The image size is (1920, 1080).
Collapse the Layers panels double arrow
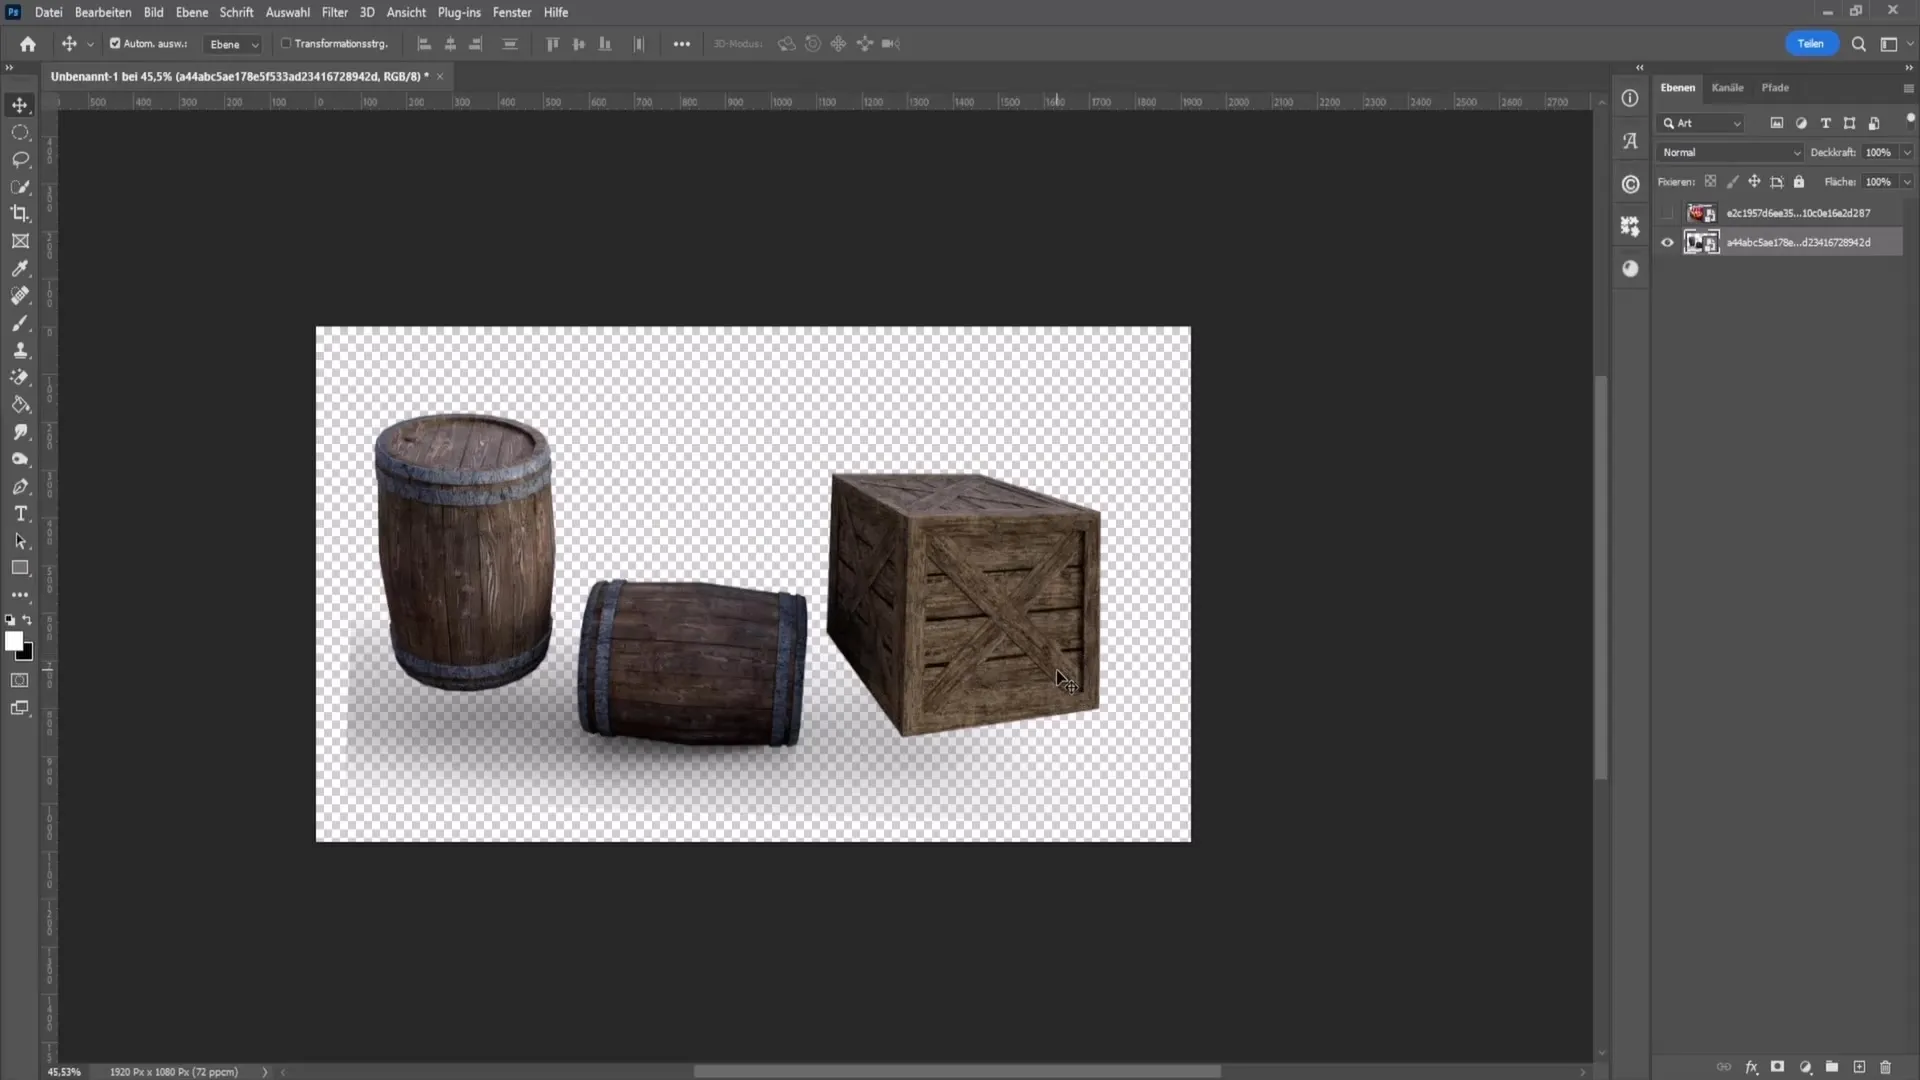point(1908,67)
